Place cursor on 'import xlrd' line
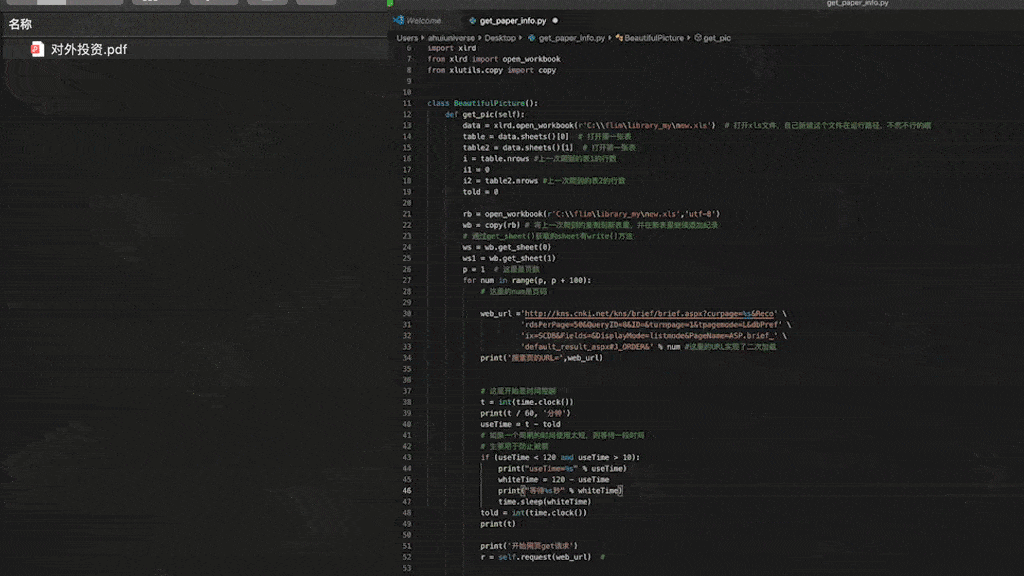Screen dimensions: 1024x576 (451, 48)
